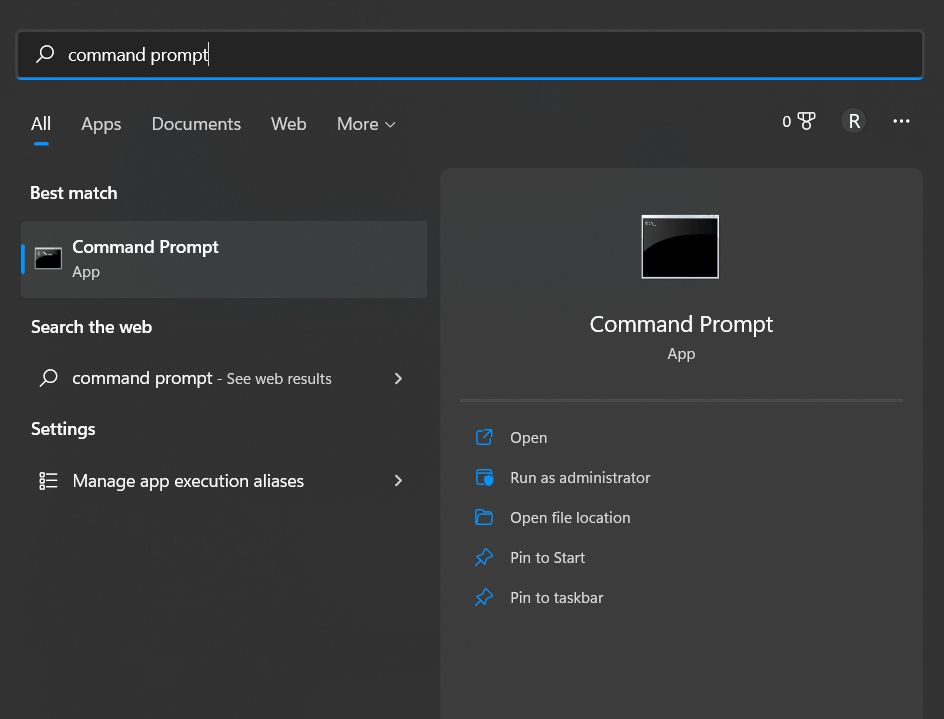Choose Run as administrator
This screenshot has width=944, height=719.
(580, 478)
